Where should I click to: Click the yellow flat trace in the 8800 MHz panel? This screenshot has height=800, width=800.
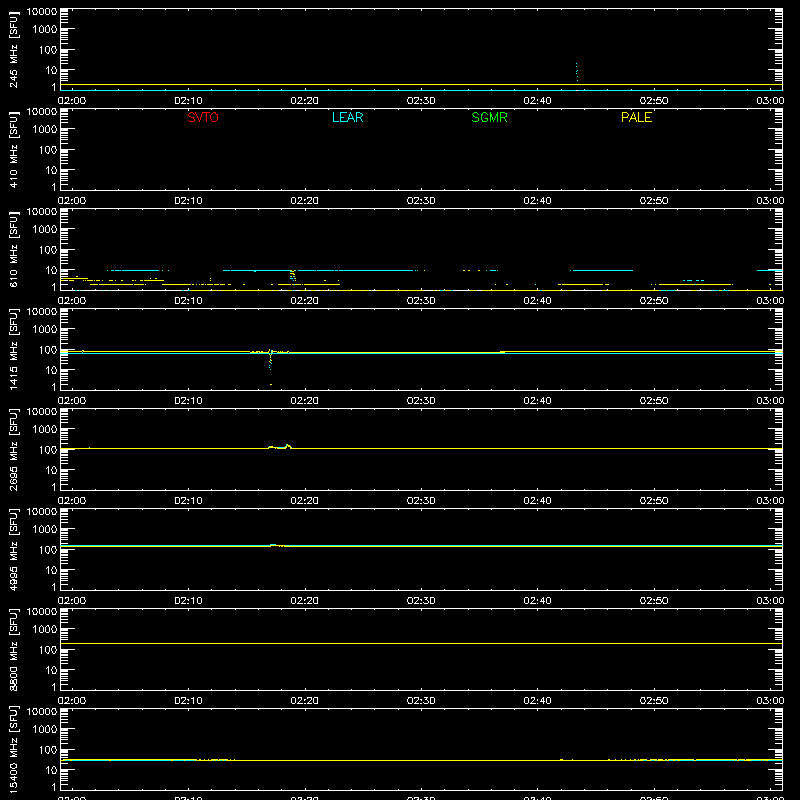point(421,643)
